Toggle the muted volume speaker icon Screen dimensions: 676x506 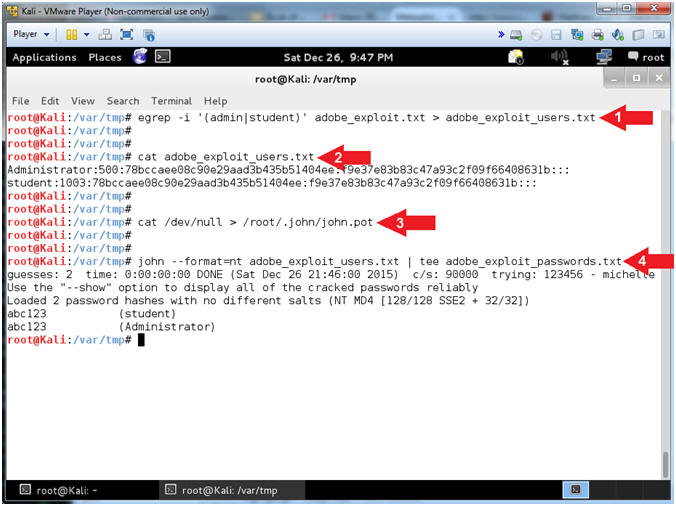coord(560,57)
